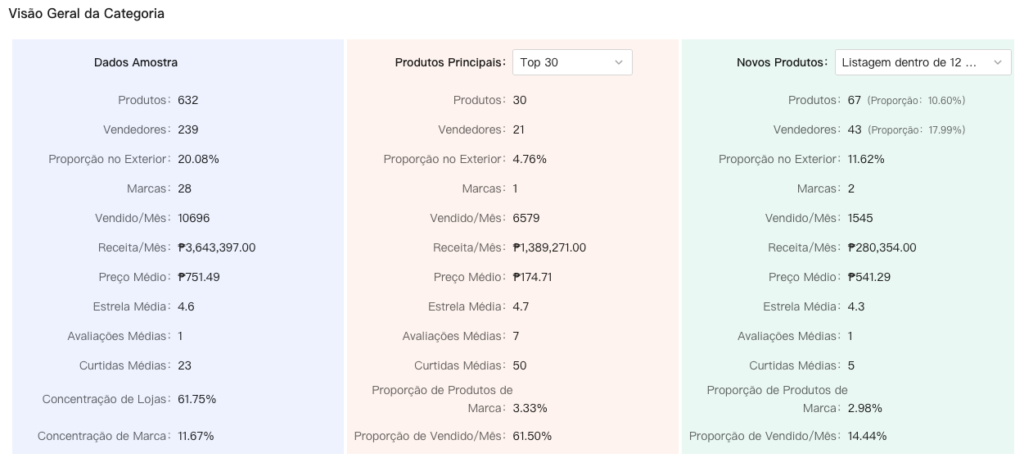Select the Dados Amostra panel title

135,62
